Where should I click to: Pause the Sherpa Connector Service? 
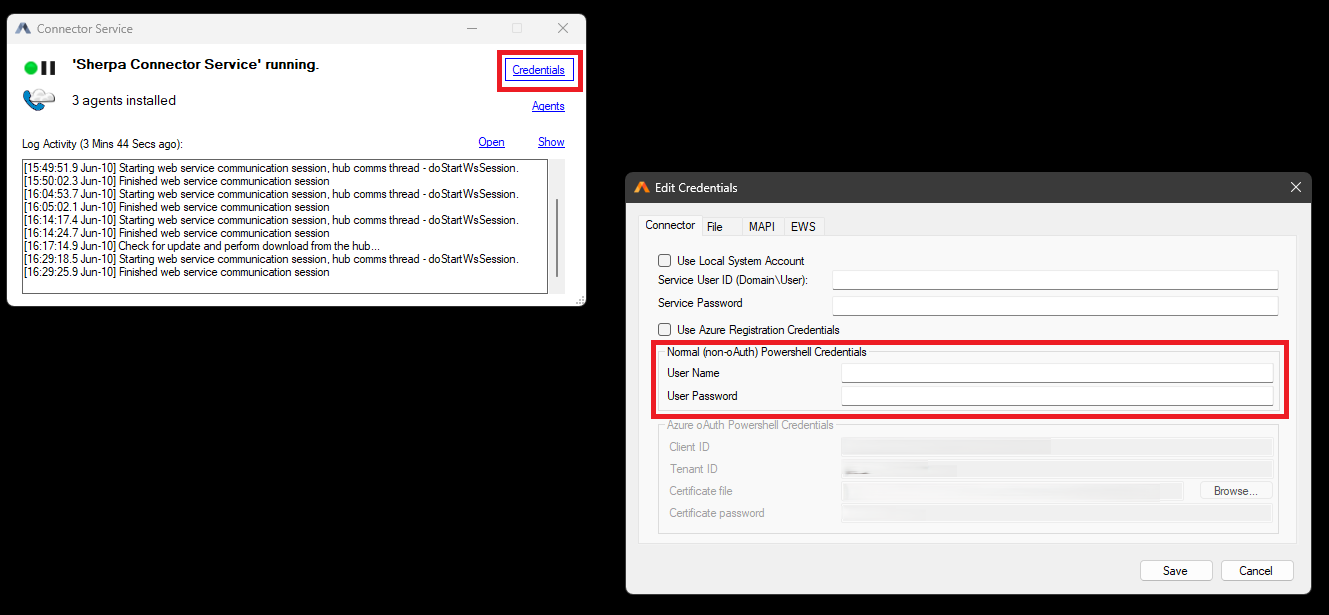click(x=48, y=68)
